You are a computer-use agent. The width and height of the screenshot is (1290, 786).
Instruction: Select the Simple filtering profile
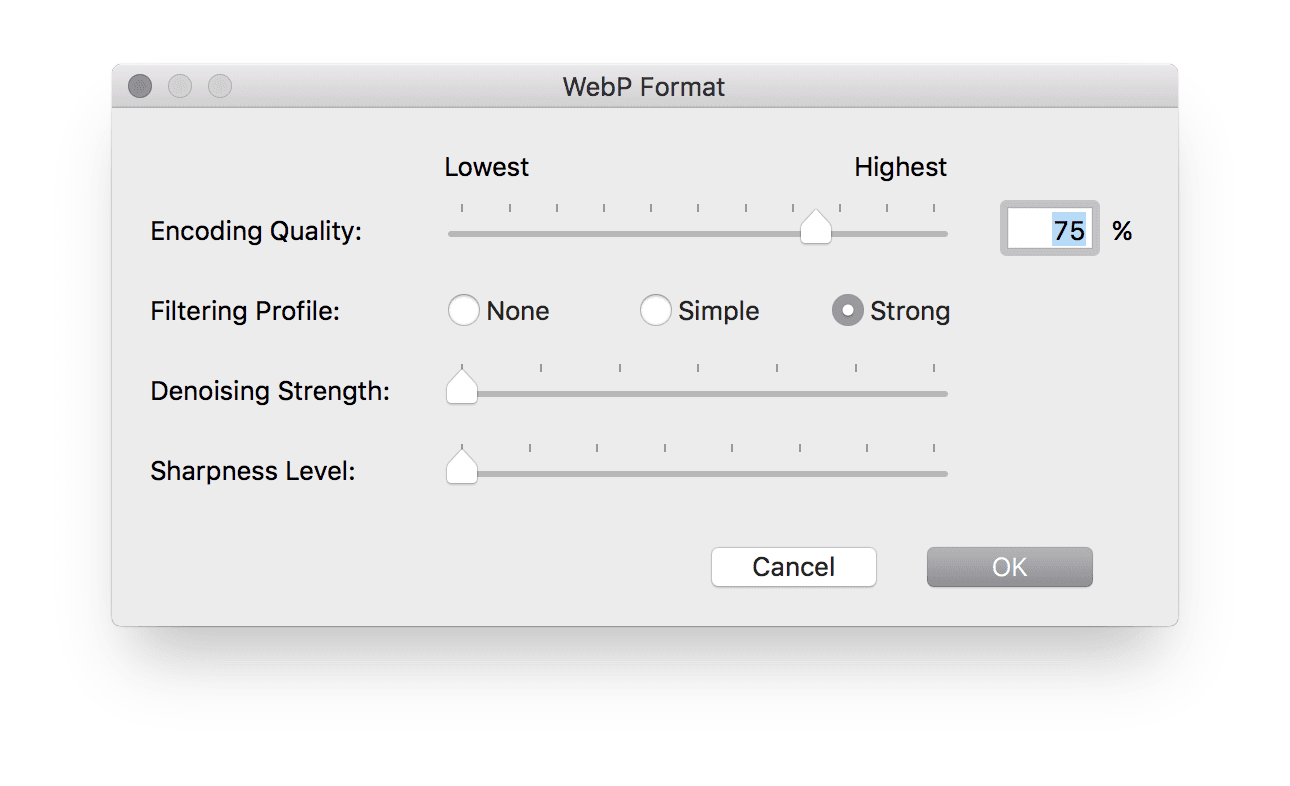[x=656, y=311]
